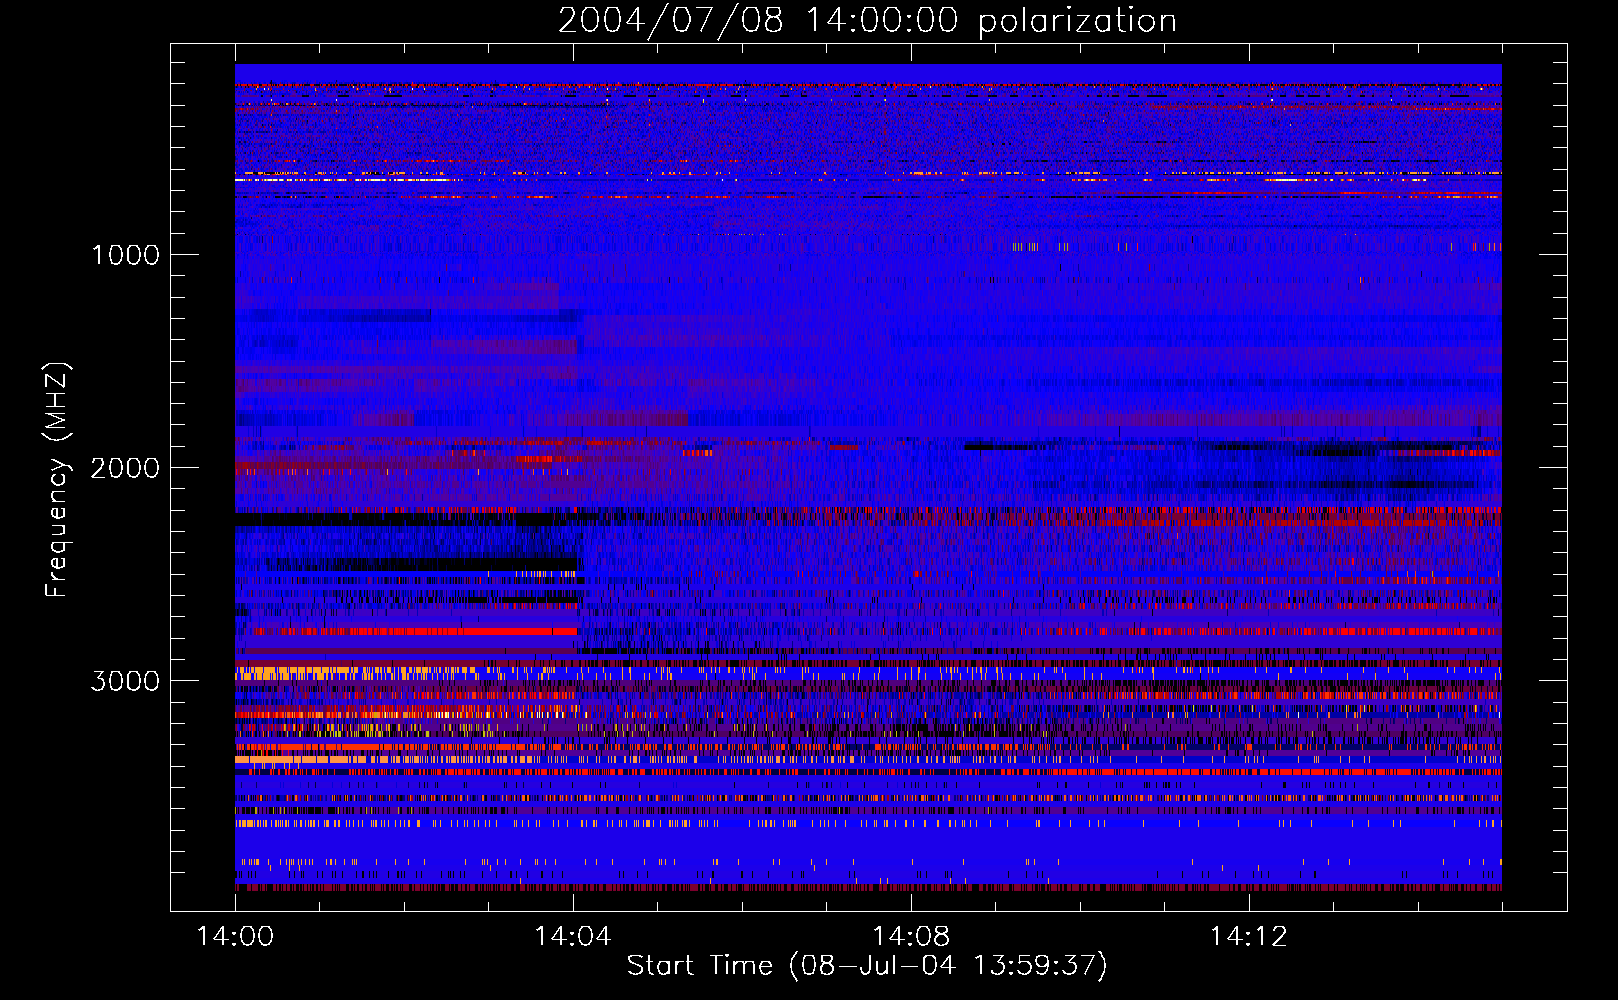Click the 14:04 time tick label

573,936
